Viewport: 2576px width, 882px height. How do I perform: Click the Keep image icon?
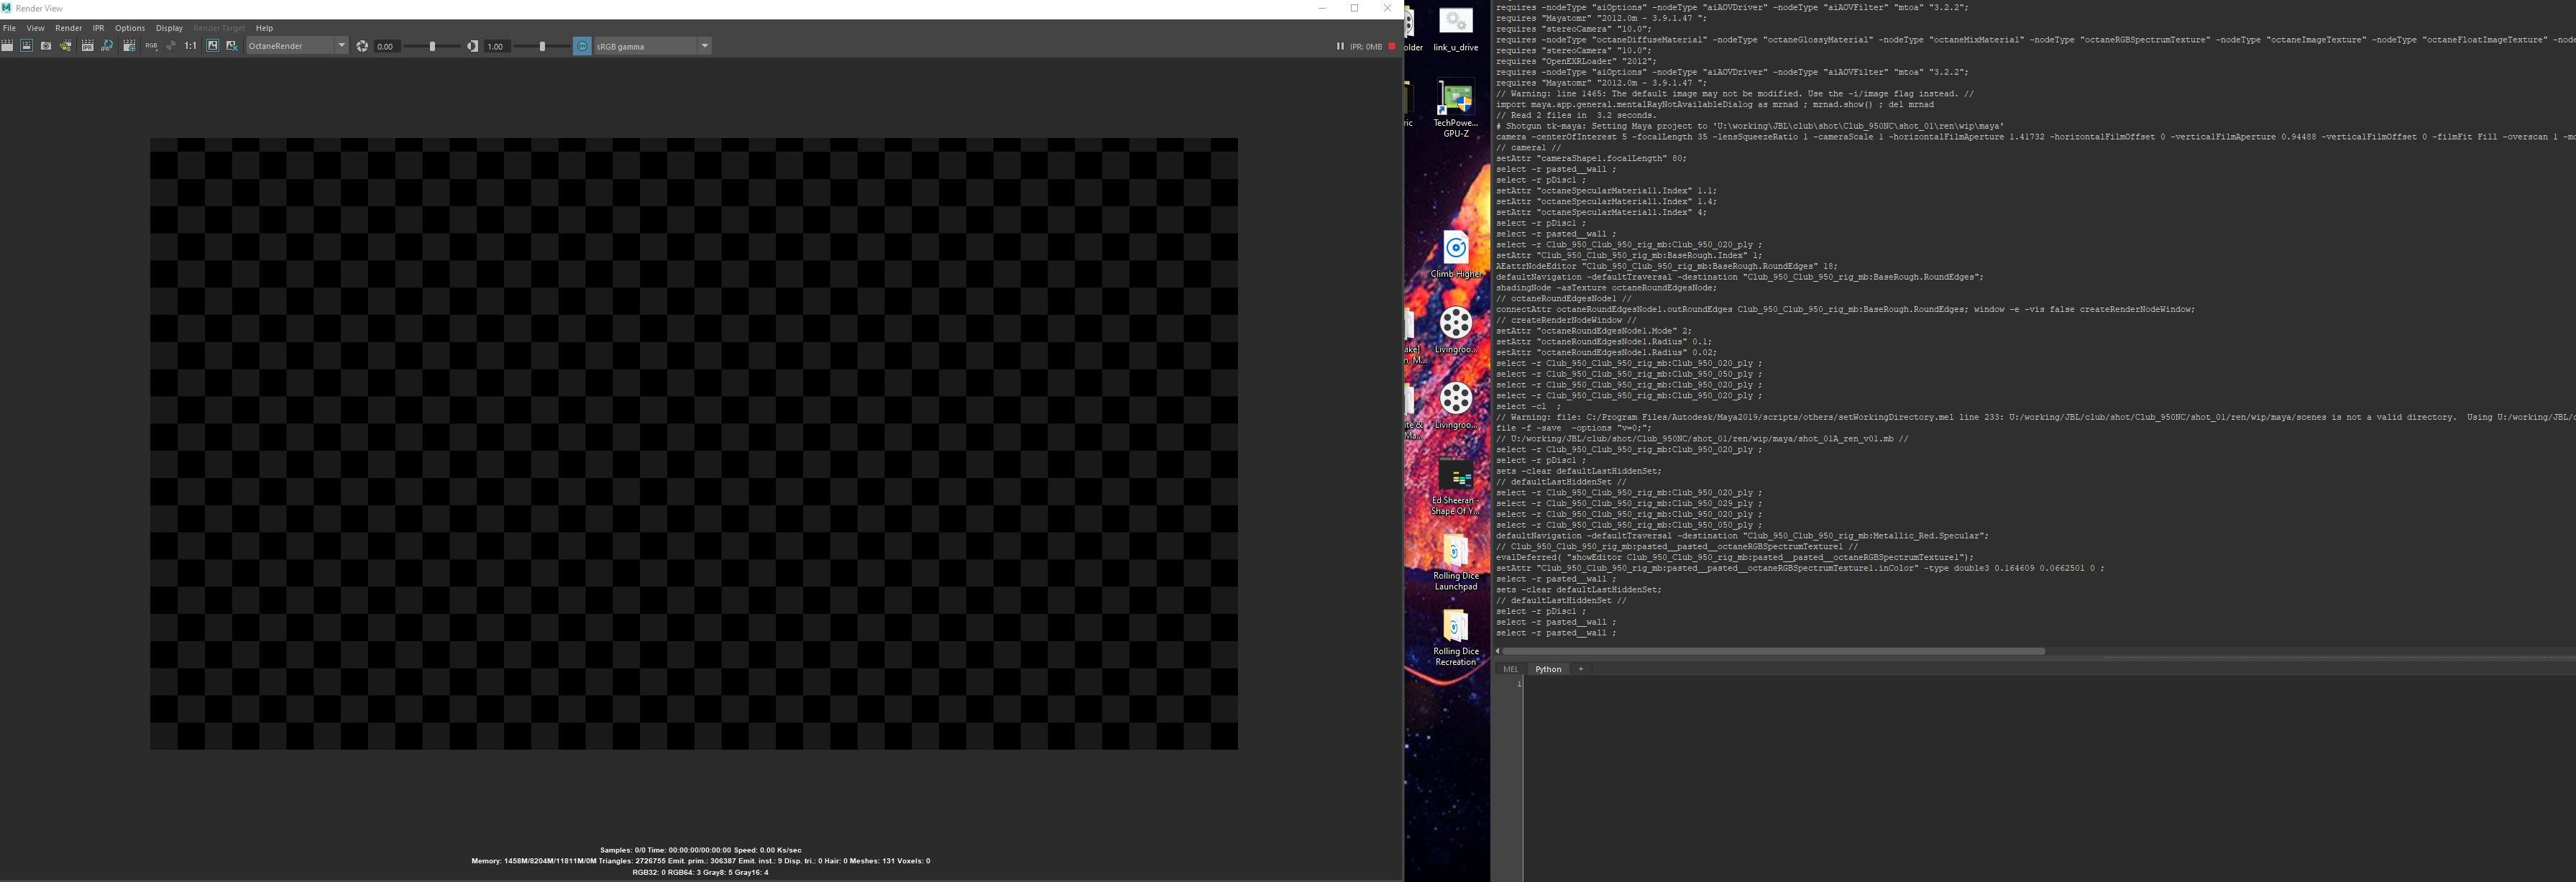(x=212, y=46)
